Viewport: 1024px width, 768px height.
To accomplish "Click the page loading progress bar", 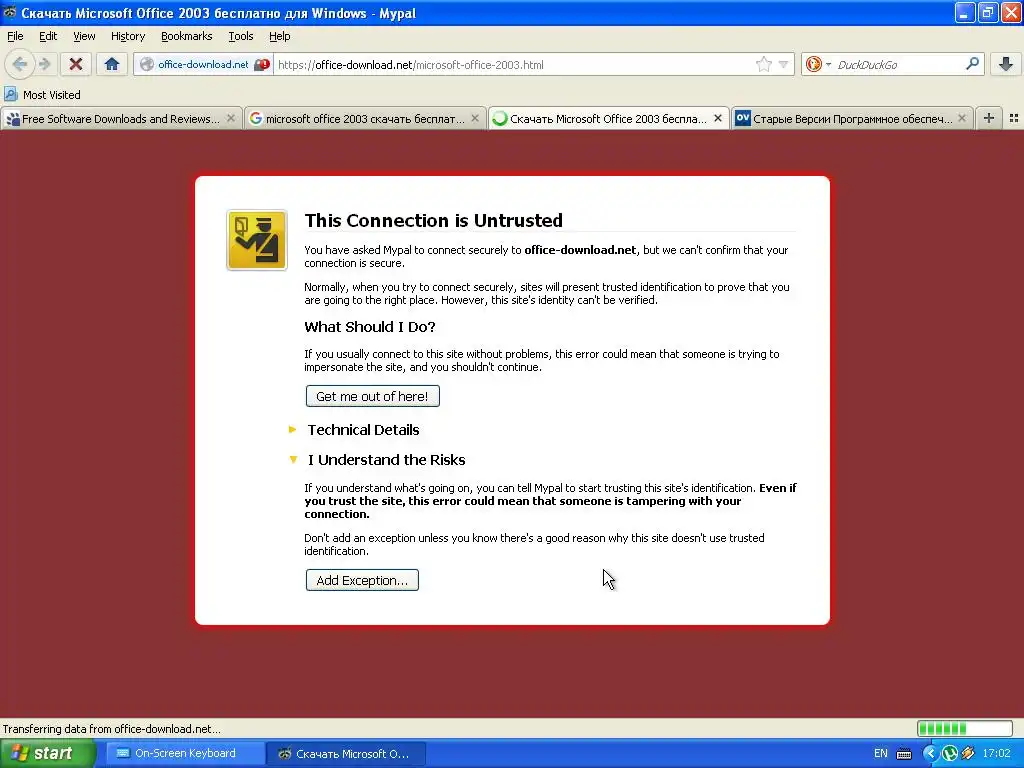I will (x=965, y=728).
